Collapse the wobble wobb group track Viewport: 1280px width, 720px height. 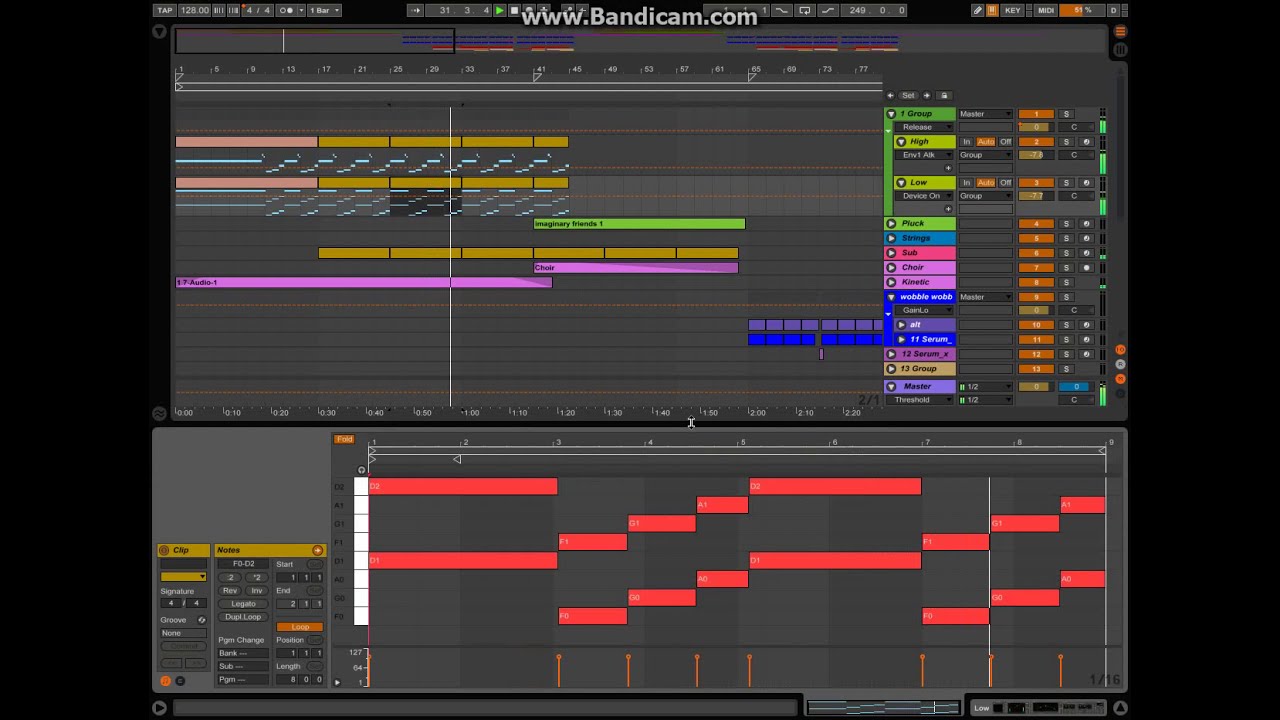(891, 297)
